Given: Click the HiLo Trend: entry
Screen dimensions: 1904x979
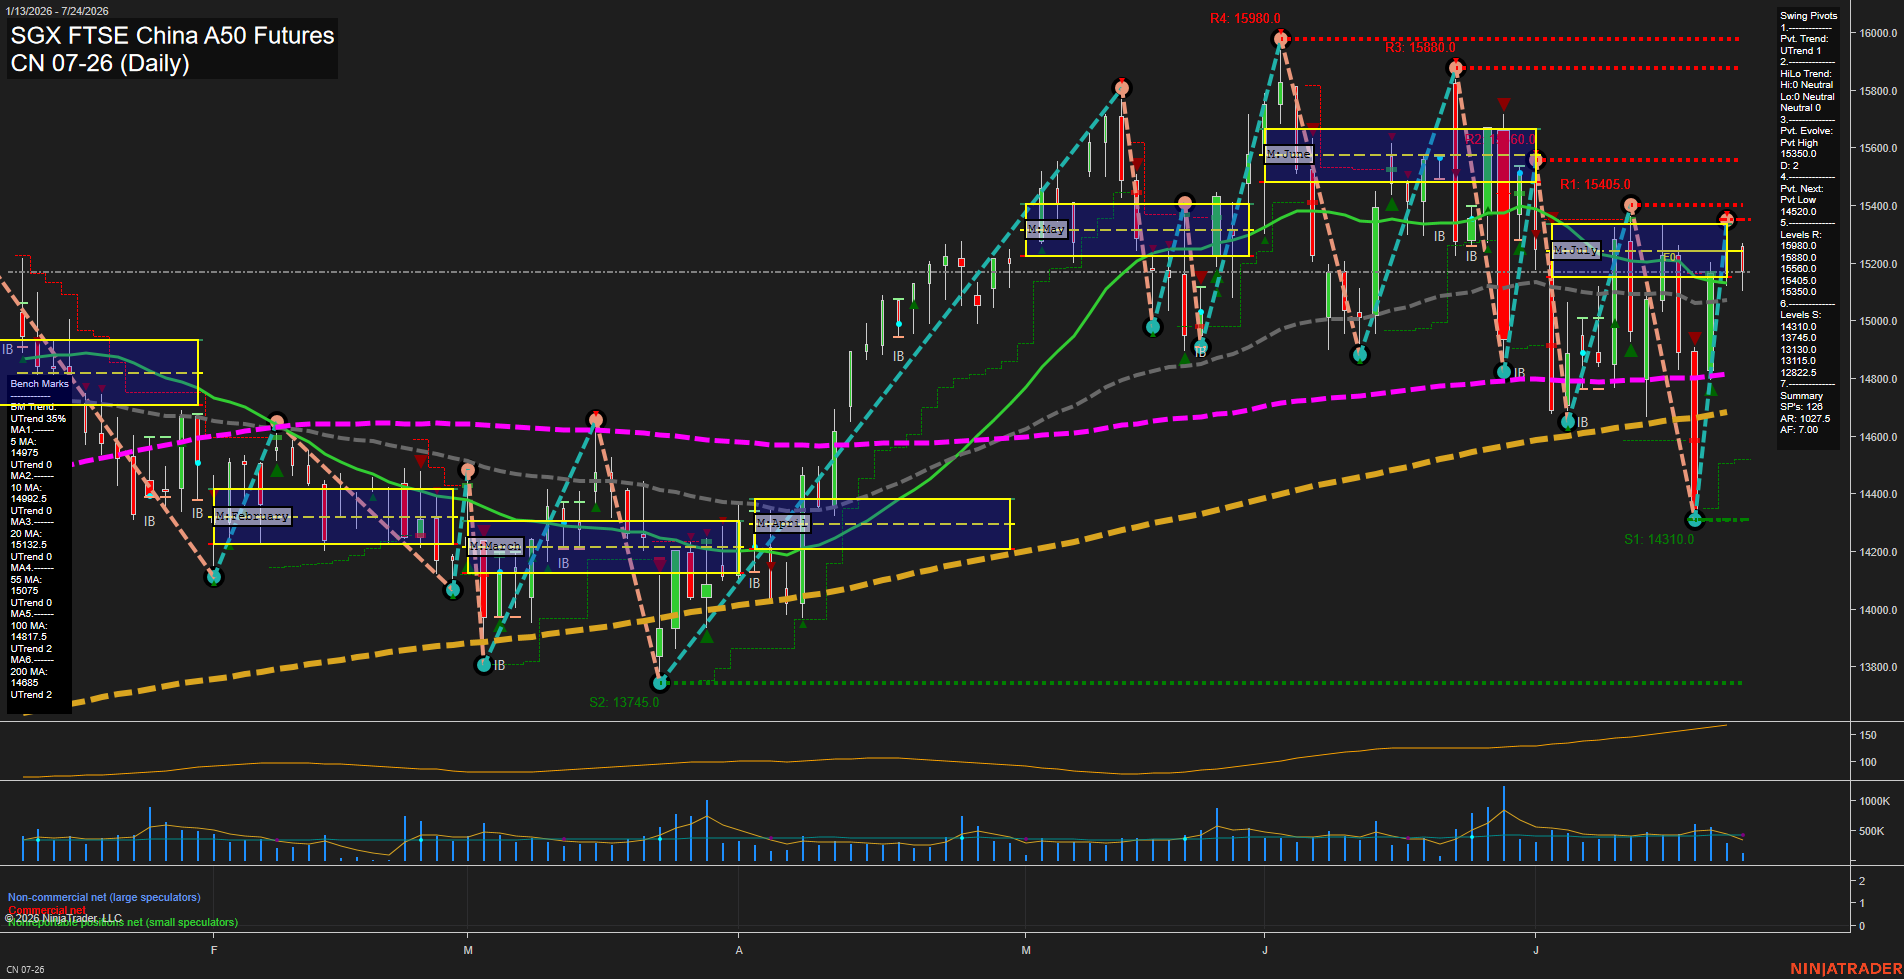Looking at the screenshot, I should click(1806, 74).
